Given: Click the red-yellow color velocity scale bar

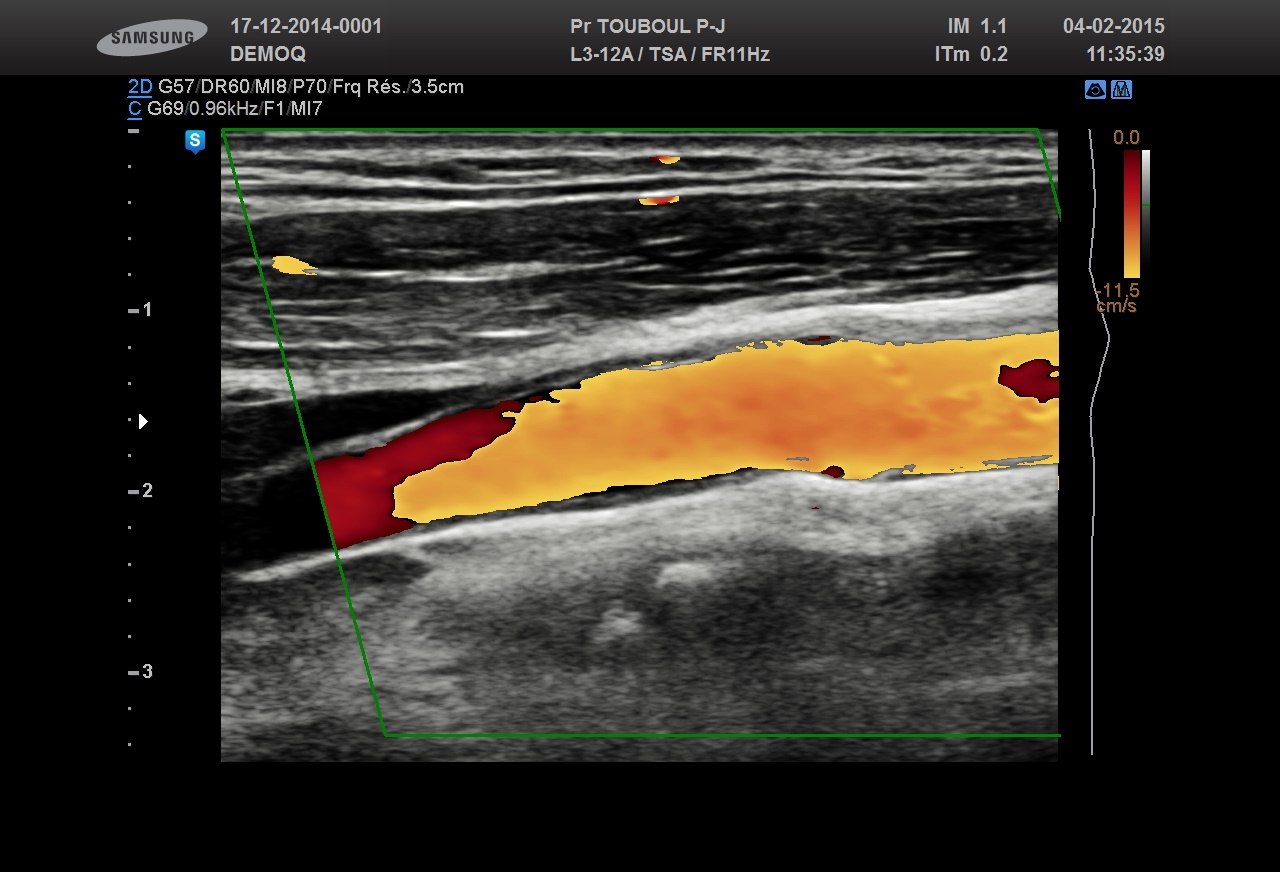Looking at the screenshot, I should (1131, 213).
